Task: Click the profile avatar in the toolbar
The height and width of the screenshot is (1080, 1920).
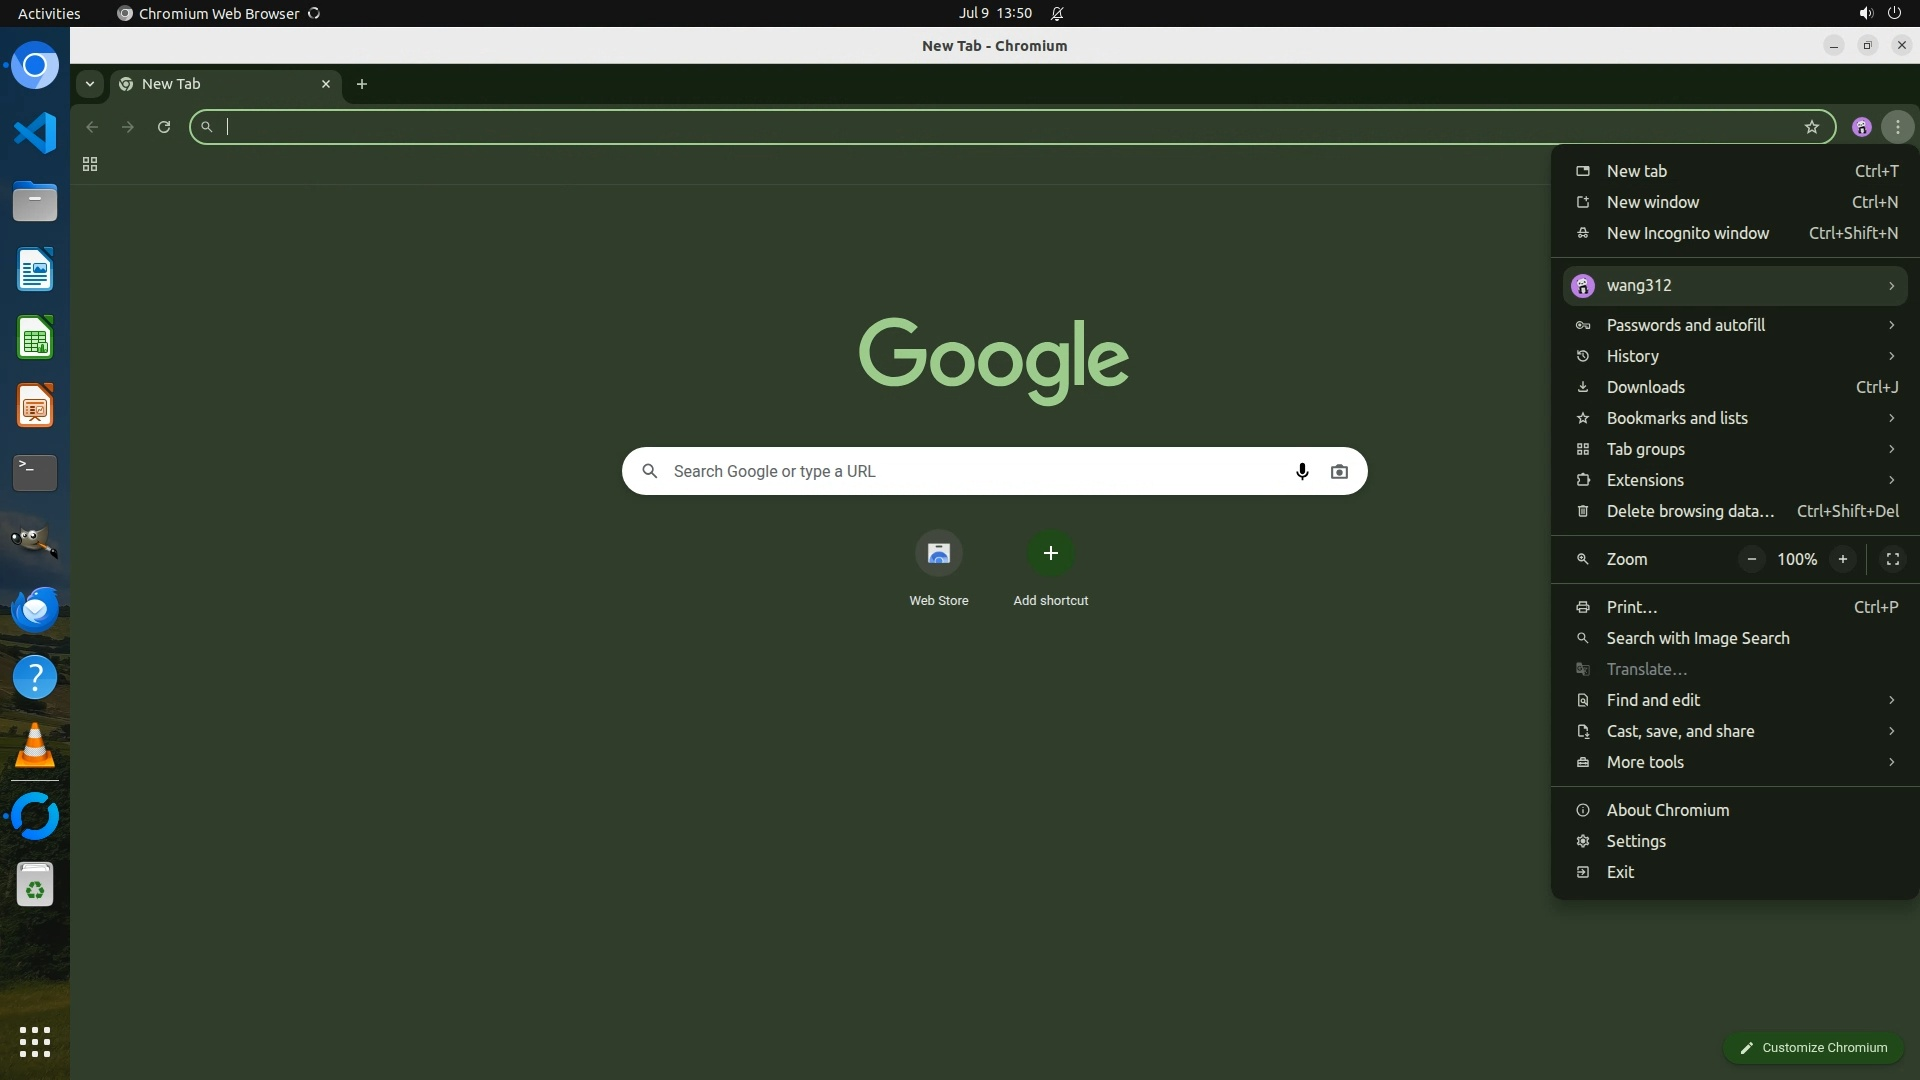Action: click(x=1861, y=127)
